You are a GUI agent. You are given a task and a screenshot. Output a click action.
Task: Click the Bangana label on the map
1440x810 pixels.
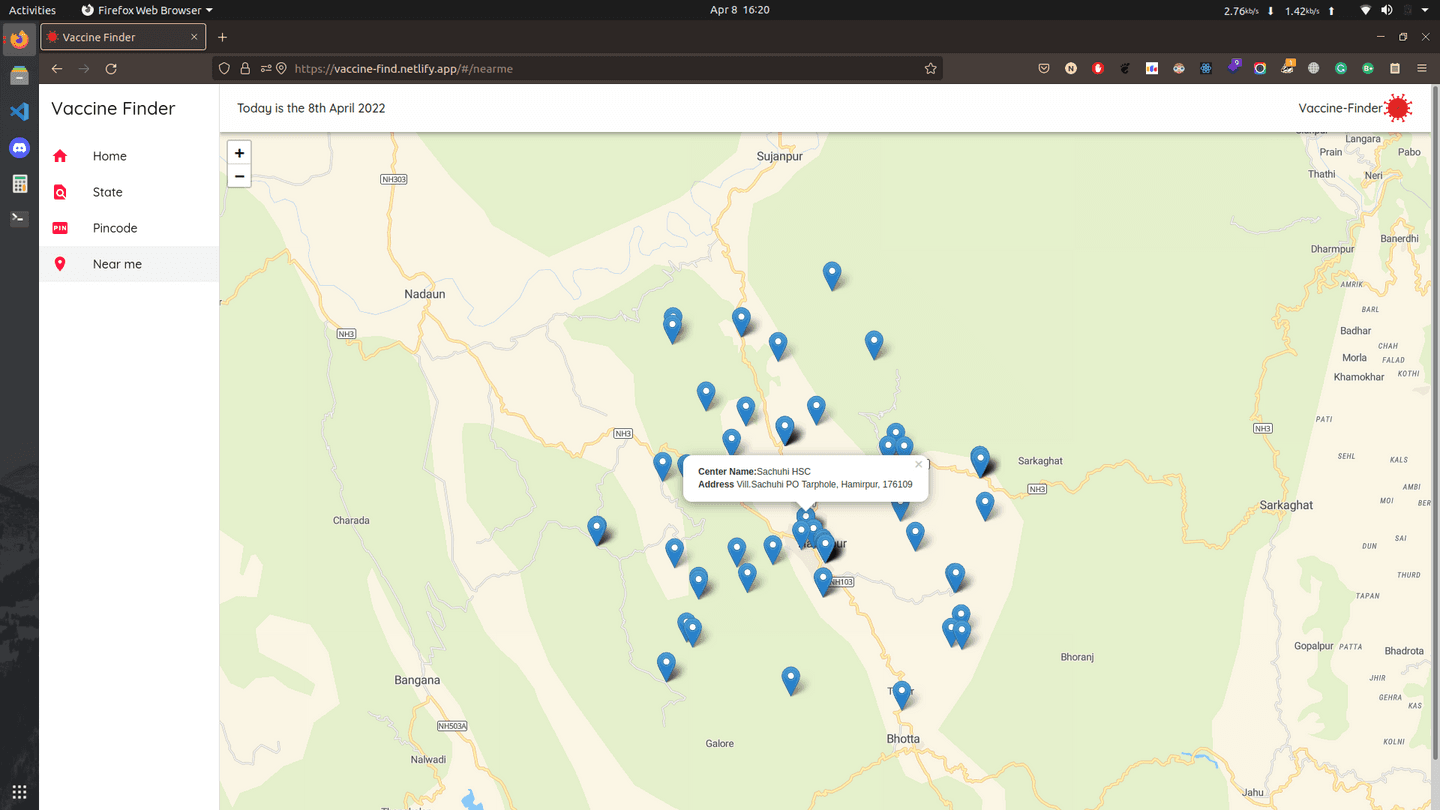coord(417,680)
